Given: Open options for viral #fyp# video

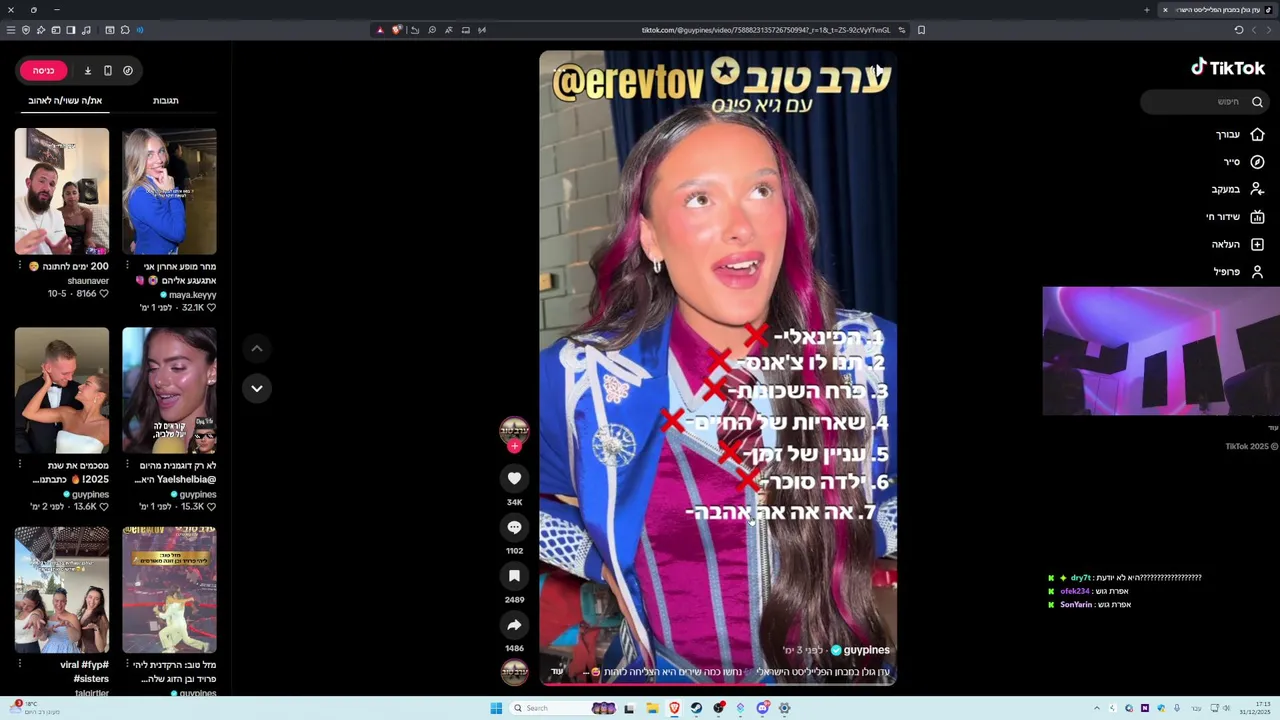Looking at the screenshot, I should point(19,664).
